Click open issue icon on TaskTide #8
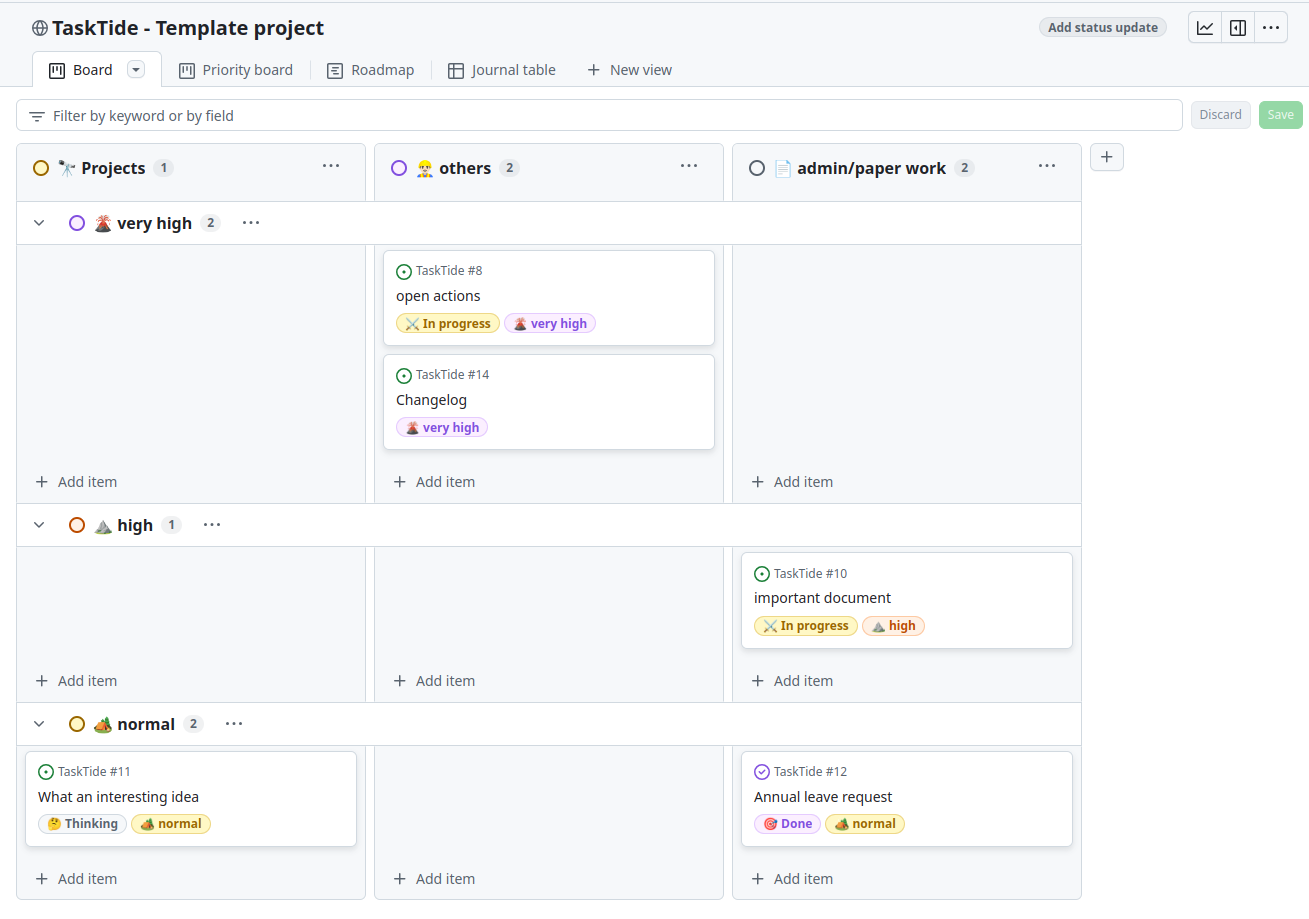1309x919 pixels. [x=404, y=271]
